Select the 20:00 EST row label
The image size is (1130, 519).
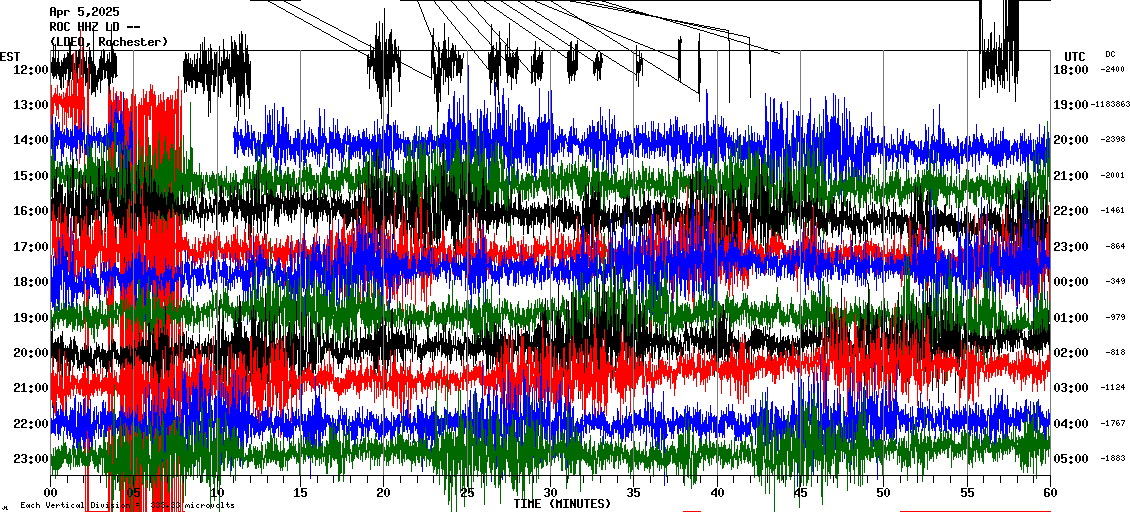[32, 353]
